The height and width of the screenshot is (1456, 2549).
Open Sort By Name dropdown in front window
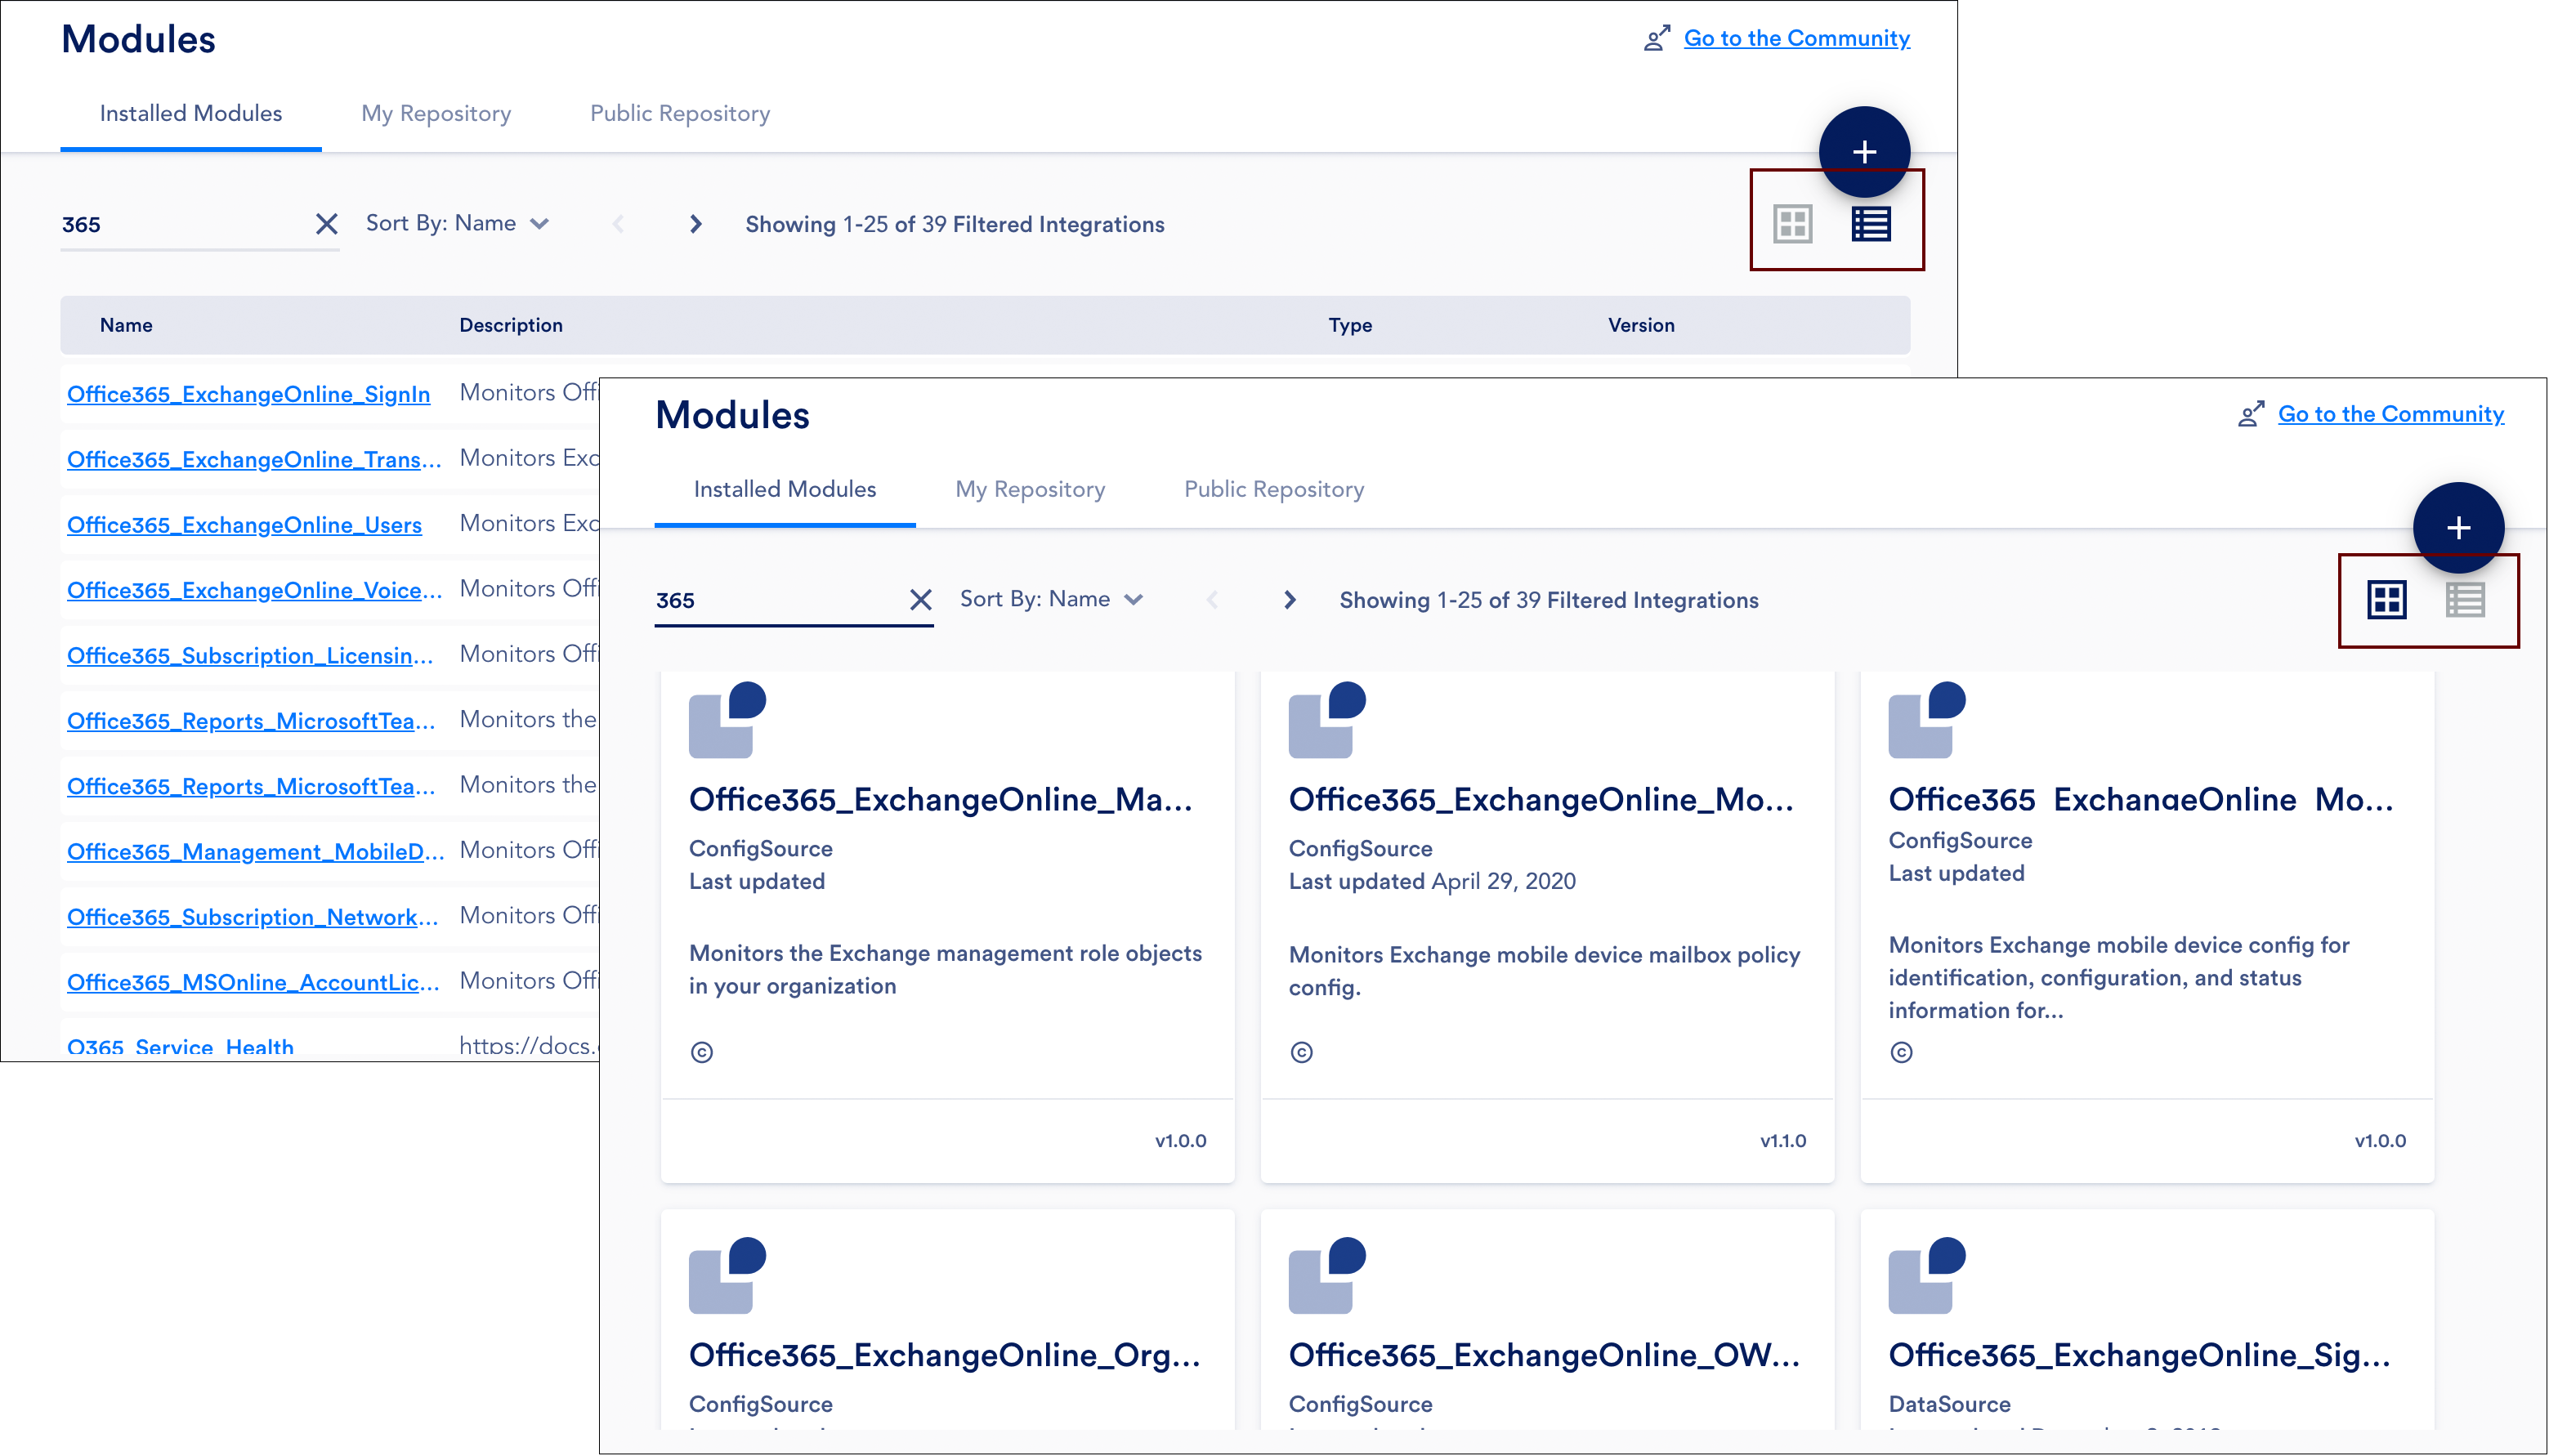pos(1051,599)
